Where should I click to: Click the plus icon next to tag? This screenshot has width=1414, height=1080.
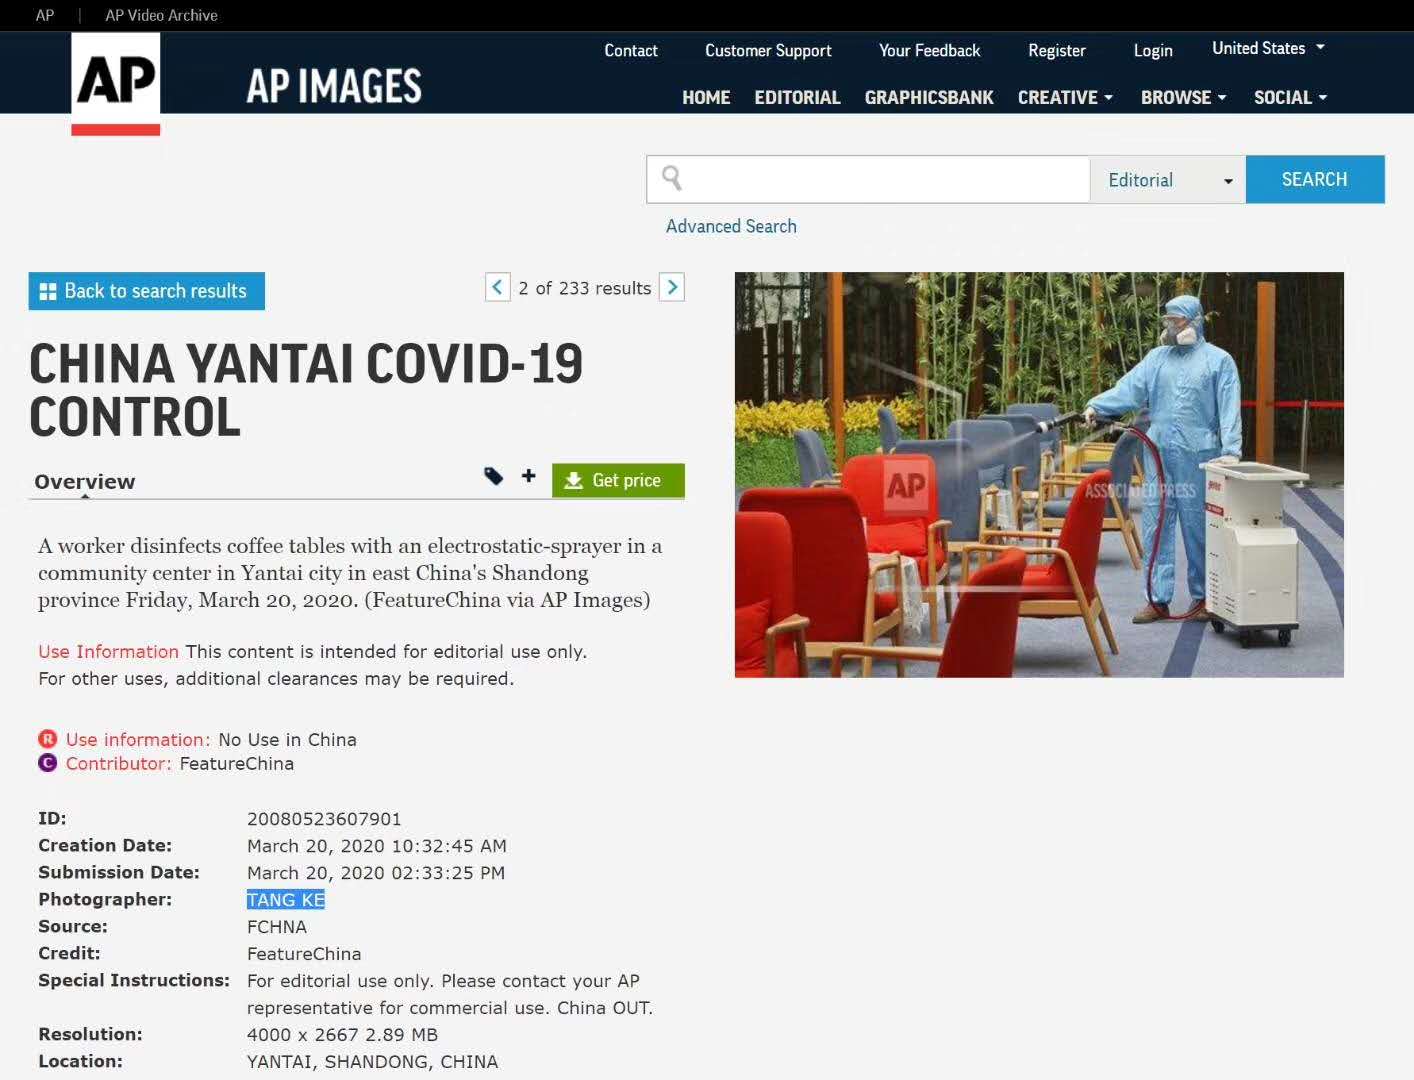(x=529, y=476)
